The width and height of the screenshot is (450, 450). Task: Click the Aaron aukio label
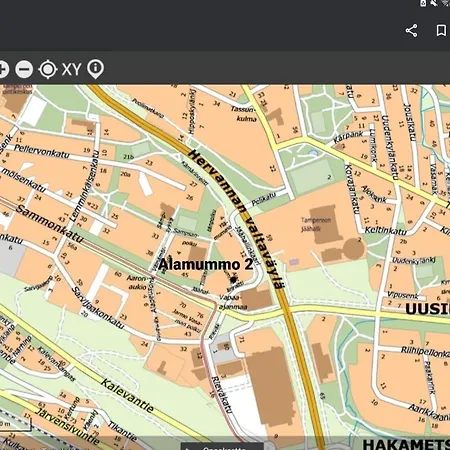(137, 282)
